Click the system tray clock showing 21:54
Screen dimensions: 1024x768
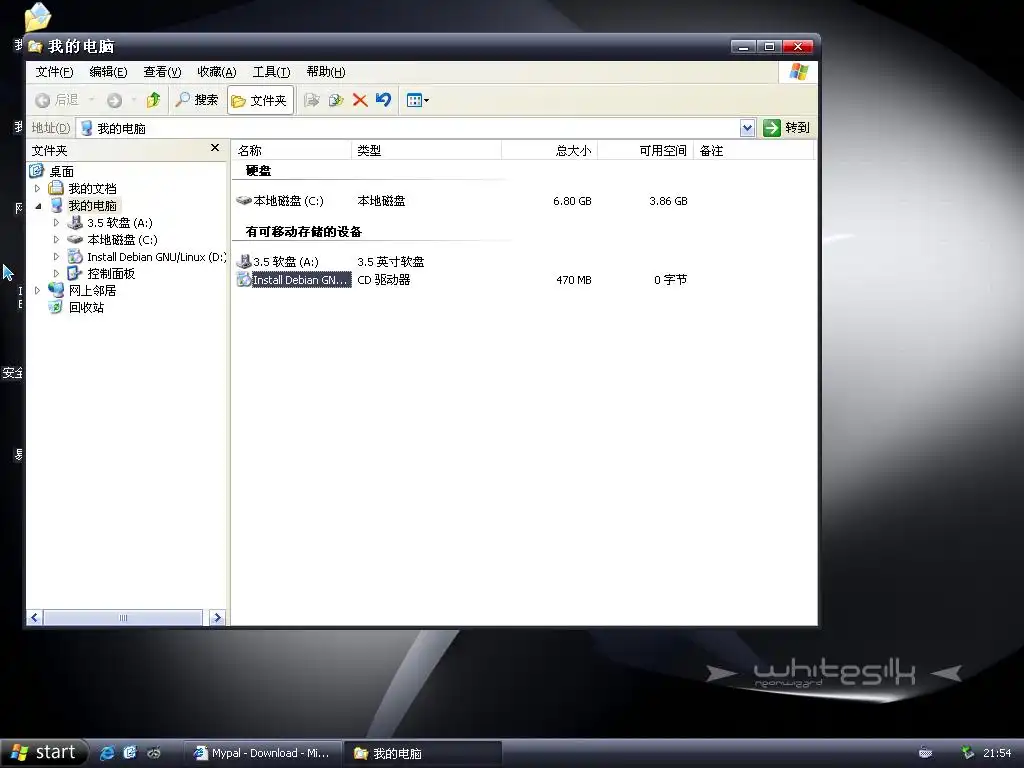[997, 753]
